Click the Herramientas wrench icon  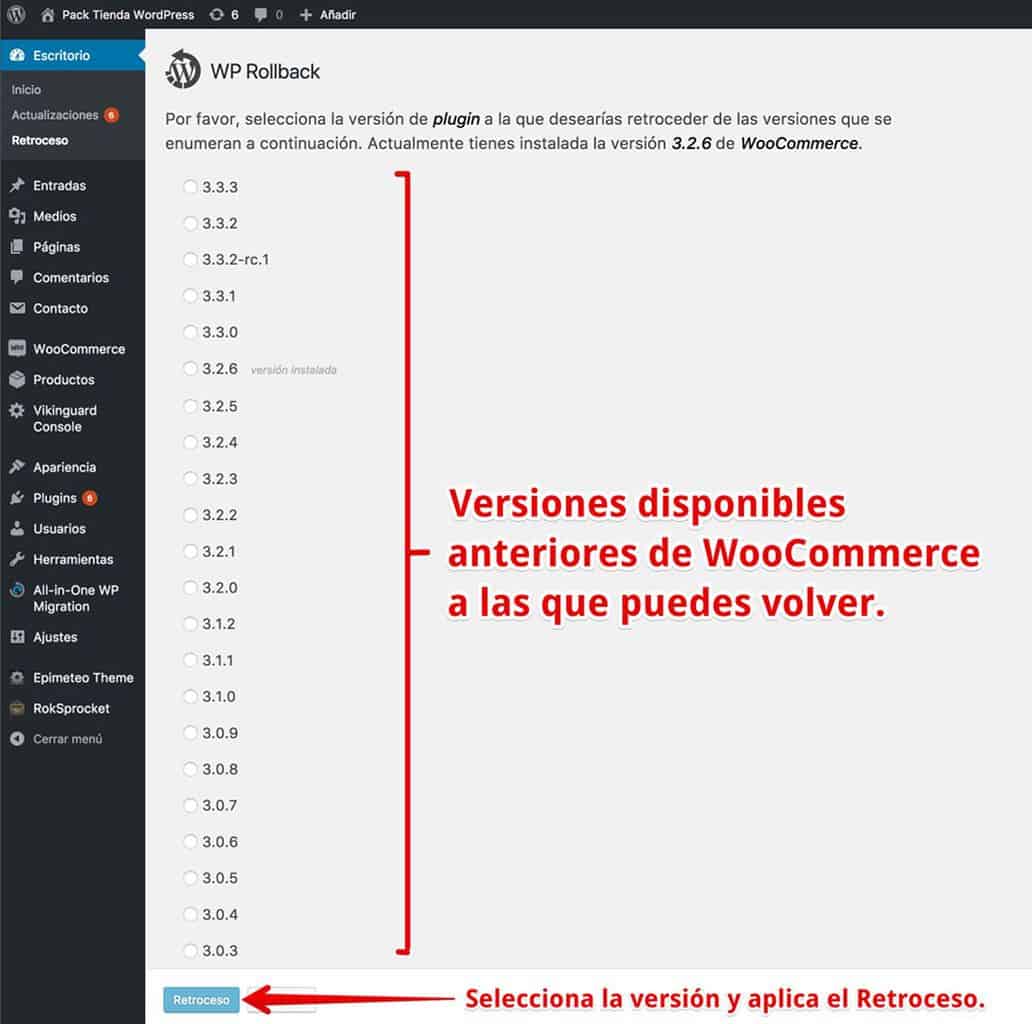[x=17, y=559]
